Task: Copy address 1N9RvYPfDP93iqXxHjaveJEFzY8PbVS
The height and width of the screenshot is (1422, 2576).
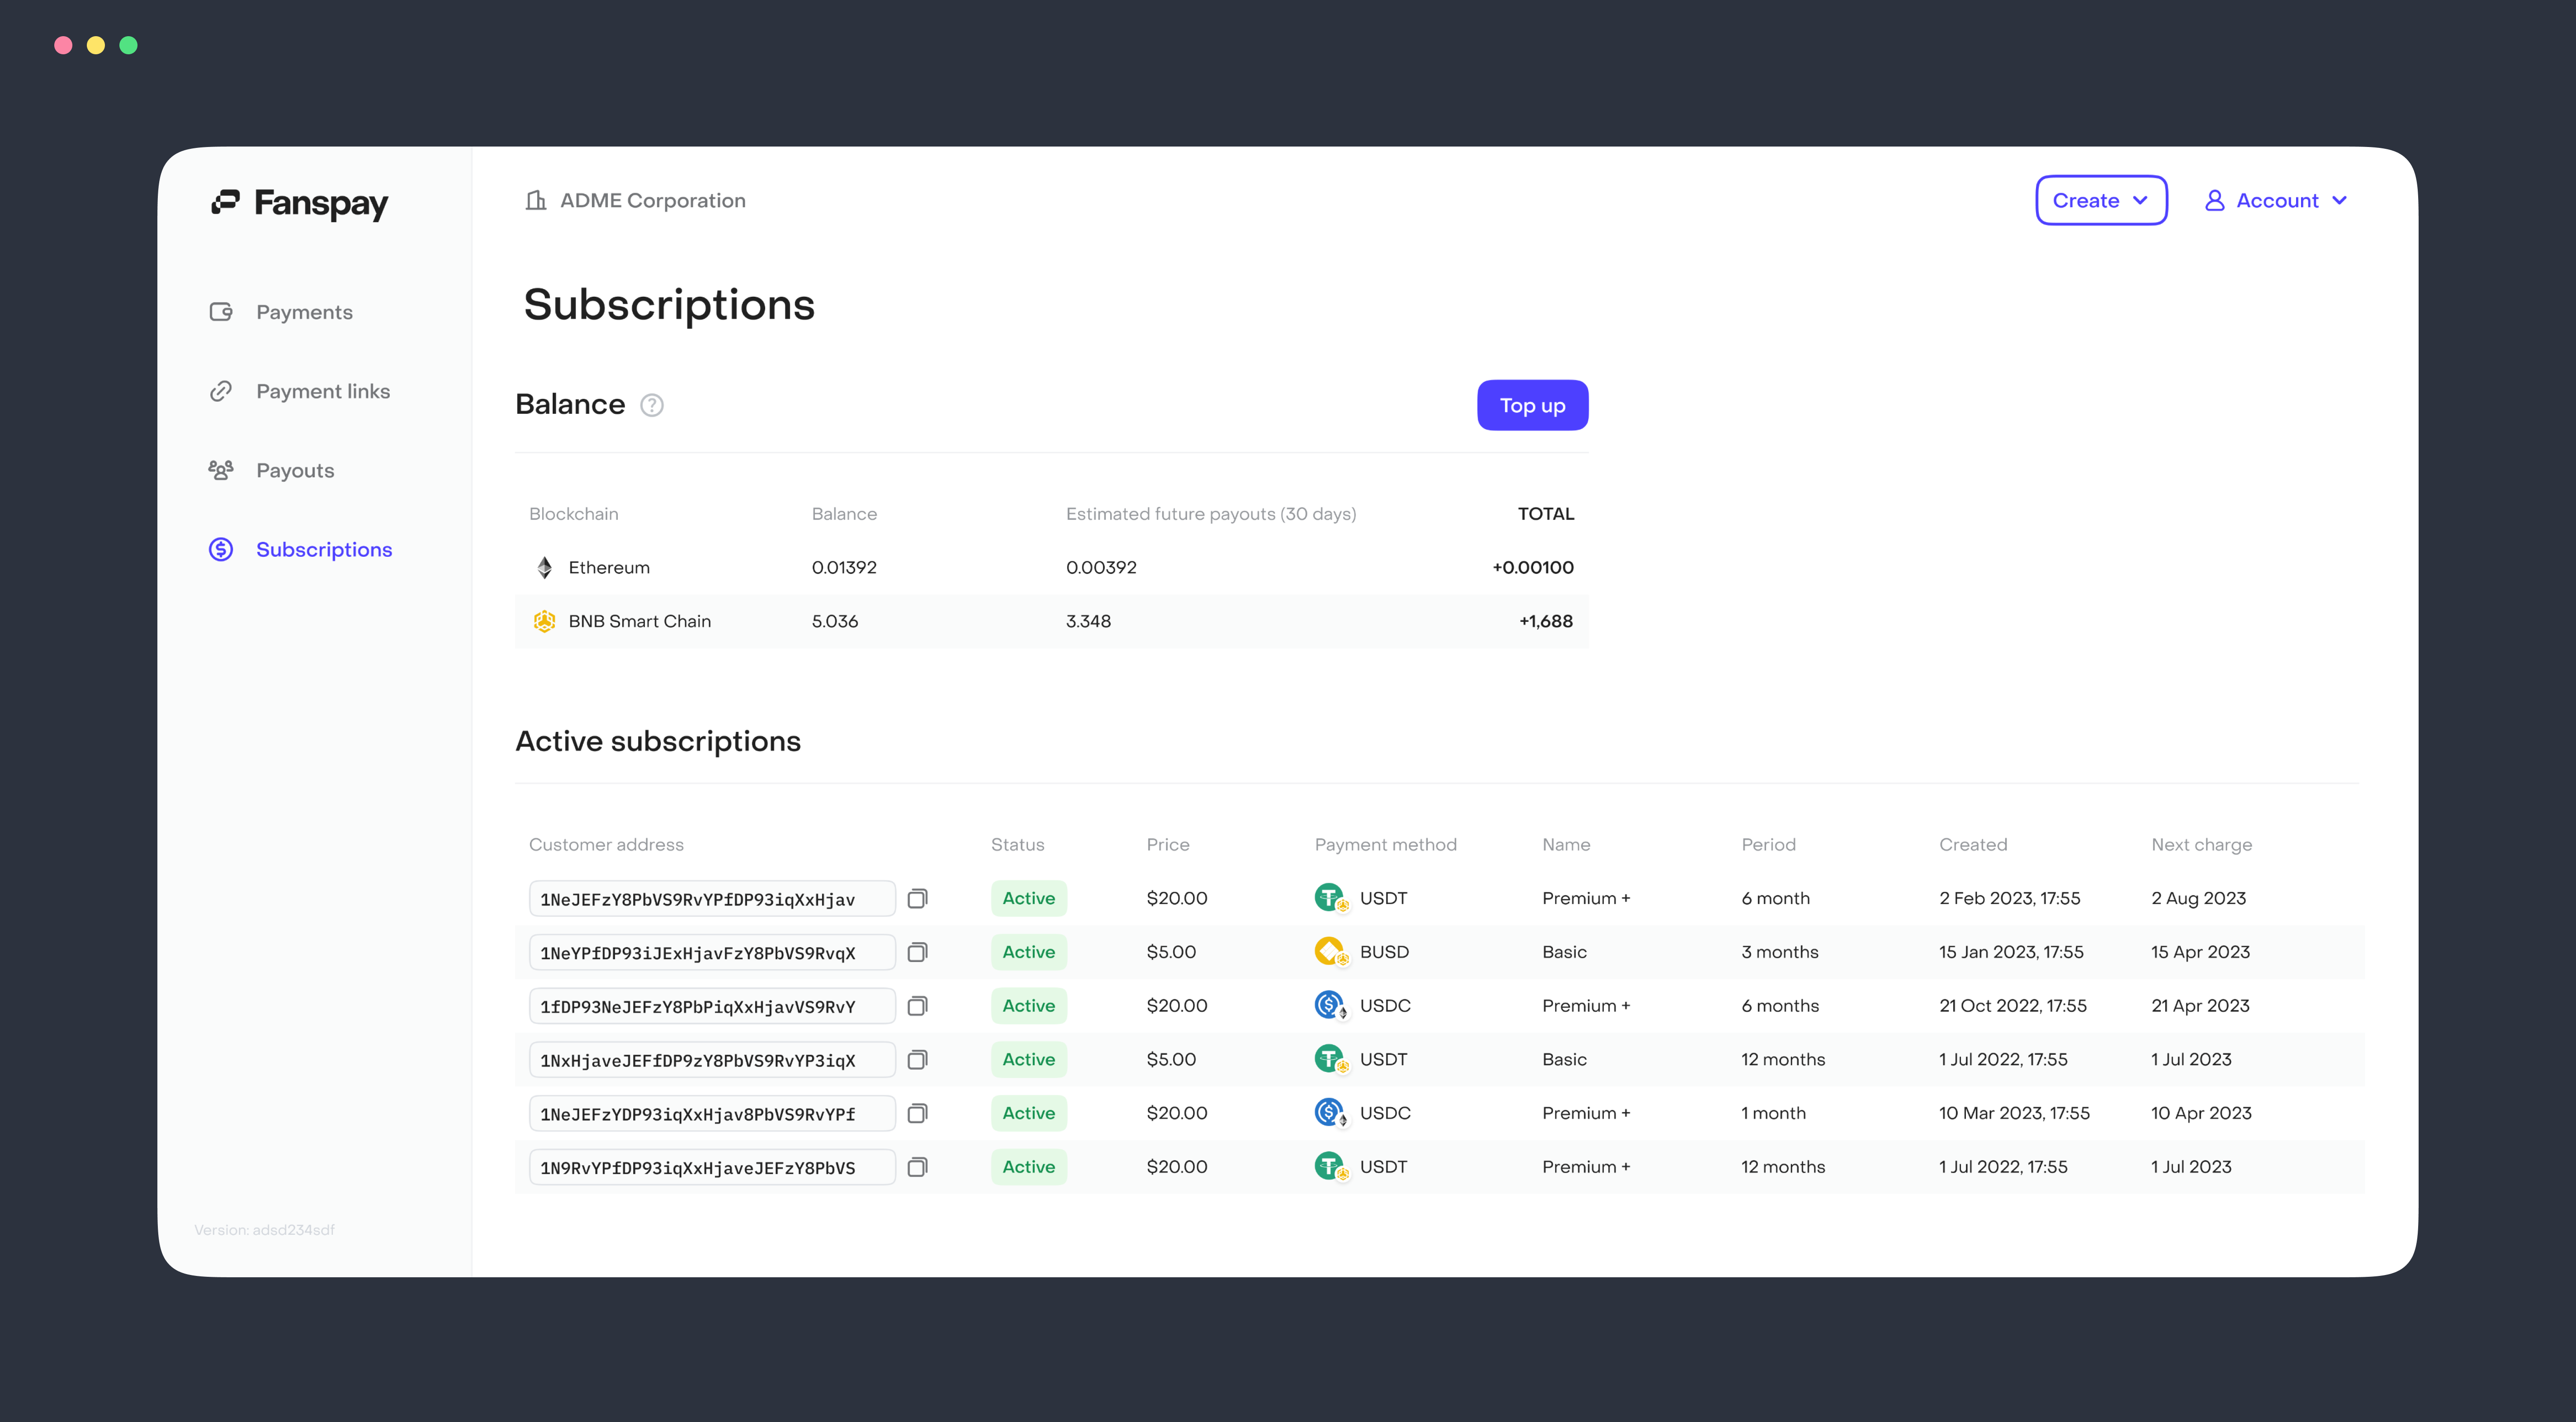Action: (917, 1167)
